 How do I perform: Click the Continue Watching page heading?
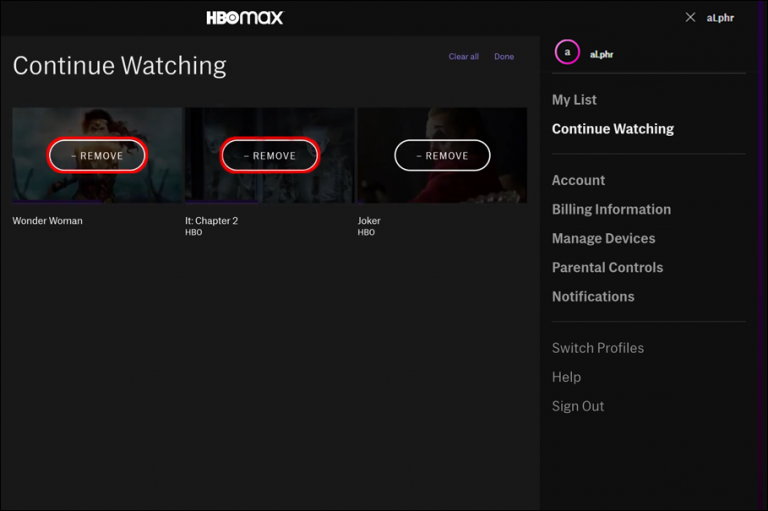pyautogui.click(x=120, y=66)
